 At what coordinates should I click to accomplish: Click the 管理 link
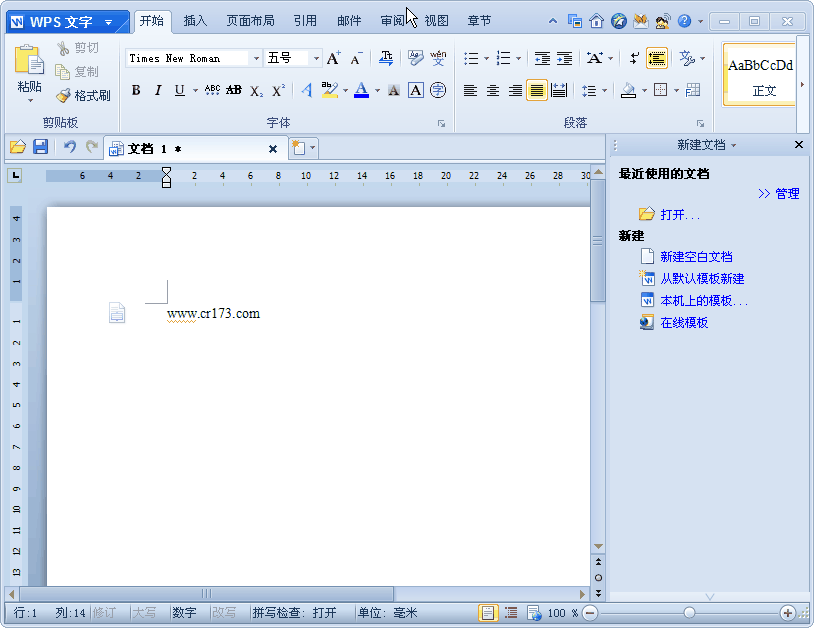click(787, 194)
